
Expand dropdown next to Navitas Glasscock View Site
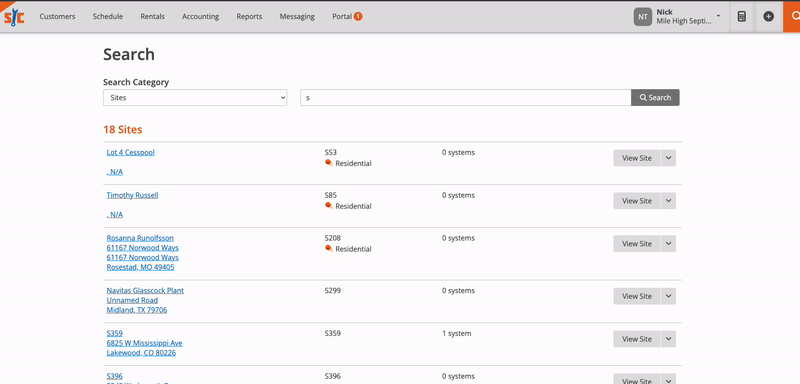[x=668, y=296]
